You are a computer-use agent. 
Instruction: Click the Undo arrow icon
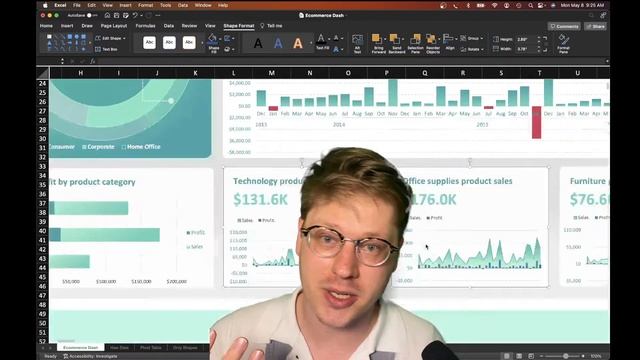point(135,16)
